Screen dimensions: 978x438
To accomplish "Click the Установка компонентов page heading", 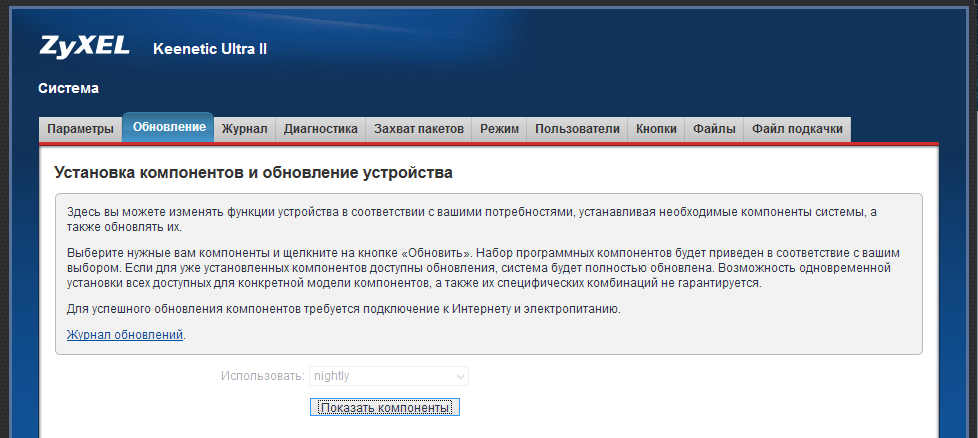I will (253, 173).
